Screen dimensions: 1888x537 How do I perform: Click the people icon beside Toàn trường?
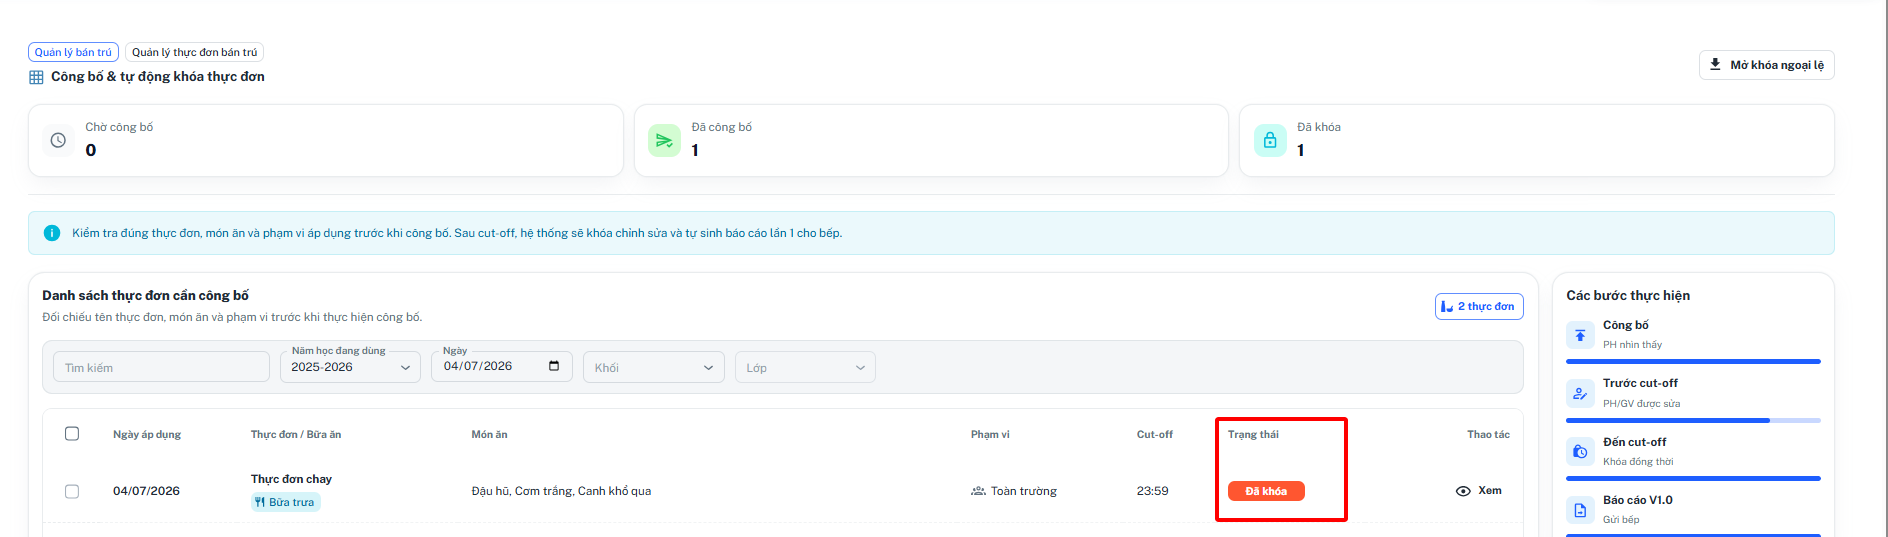[978, 491]
